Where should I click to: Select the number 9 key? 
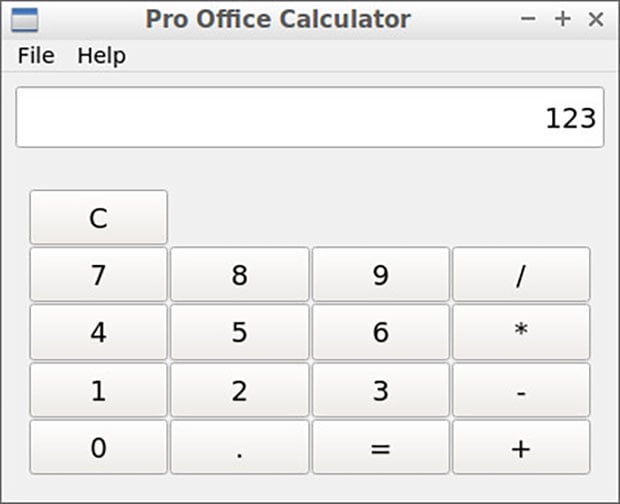380,274
